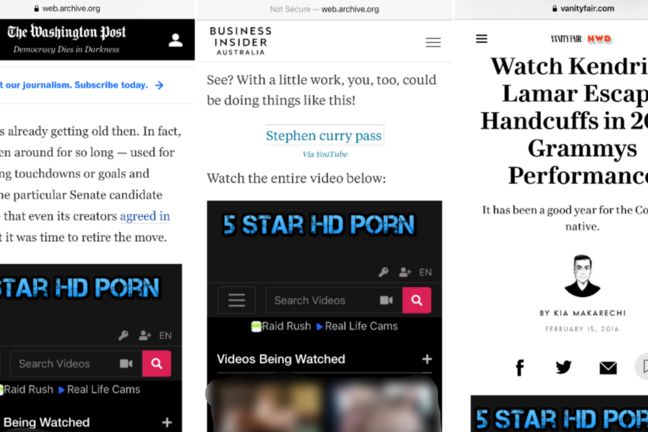
Task: Open Vanity Fair hamburger menu
Action: coord(481,39)
